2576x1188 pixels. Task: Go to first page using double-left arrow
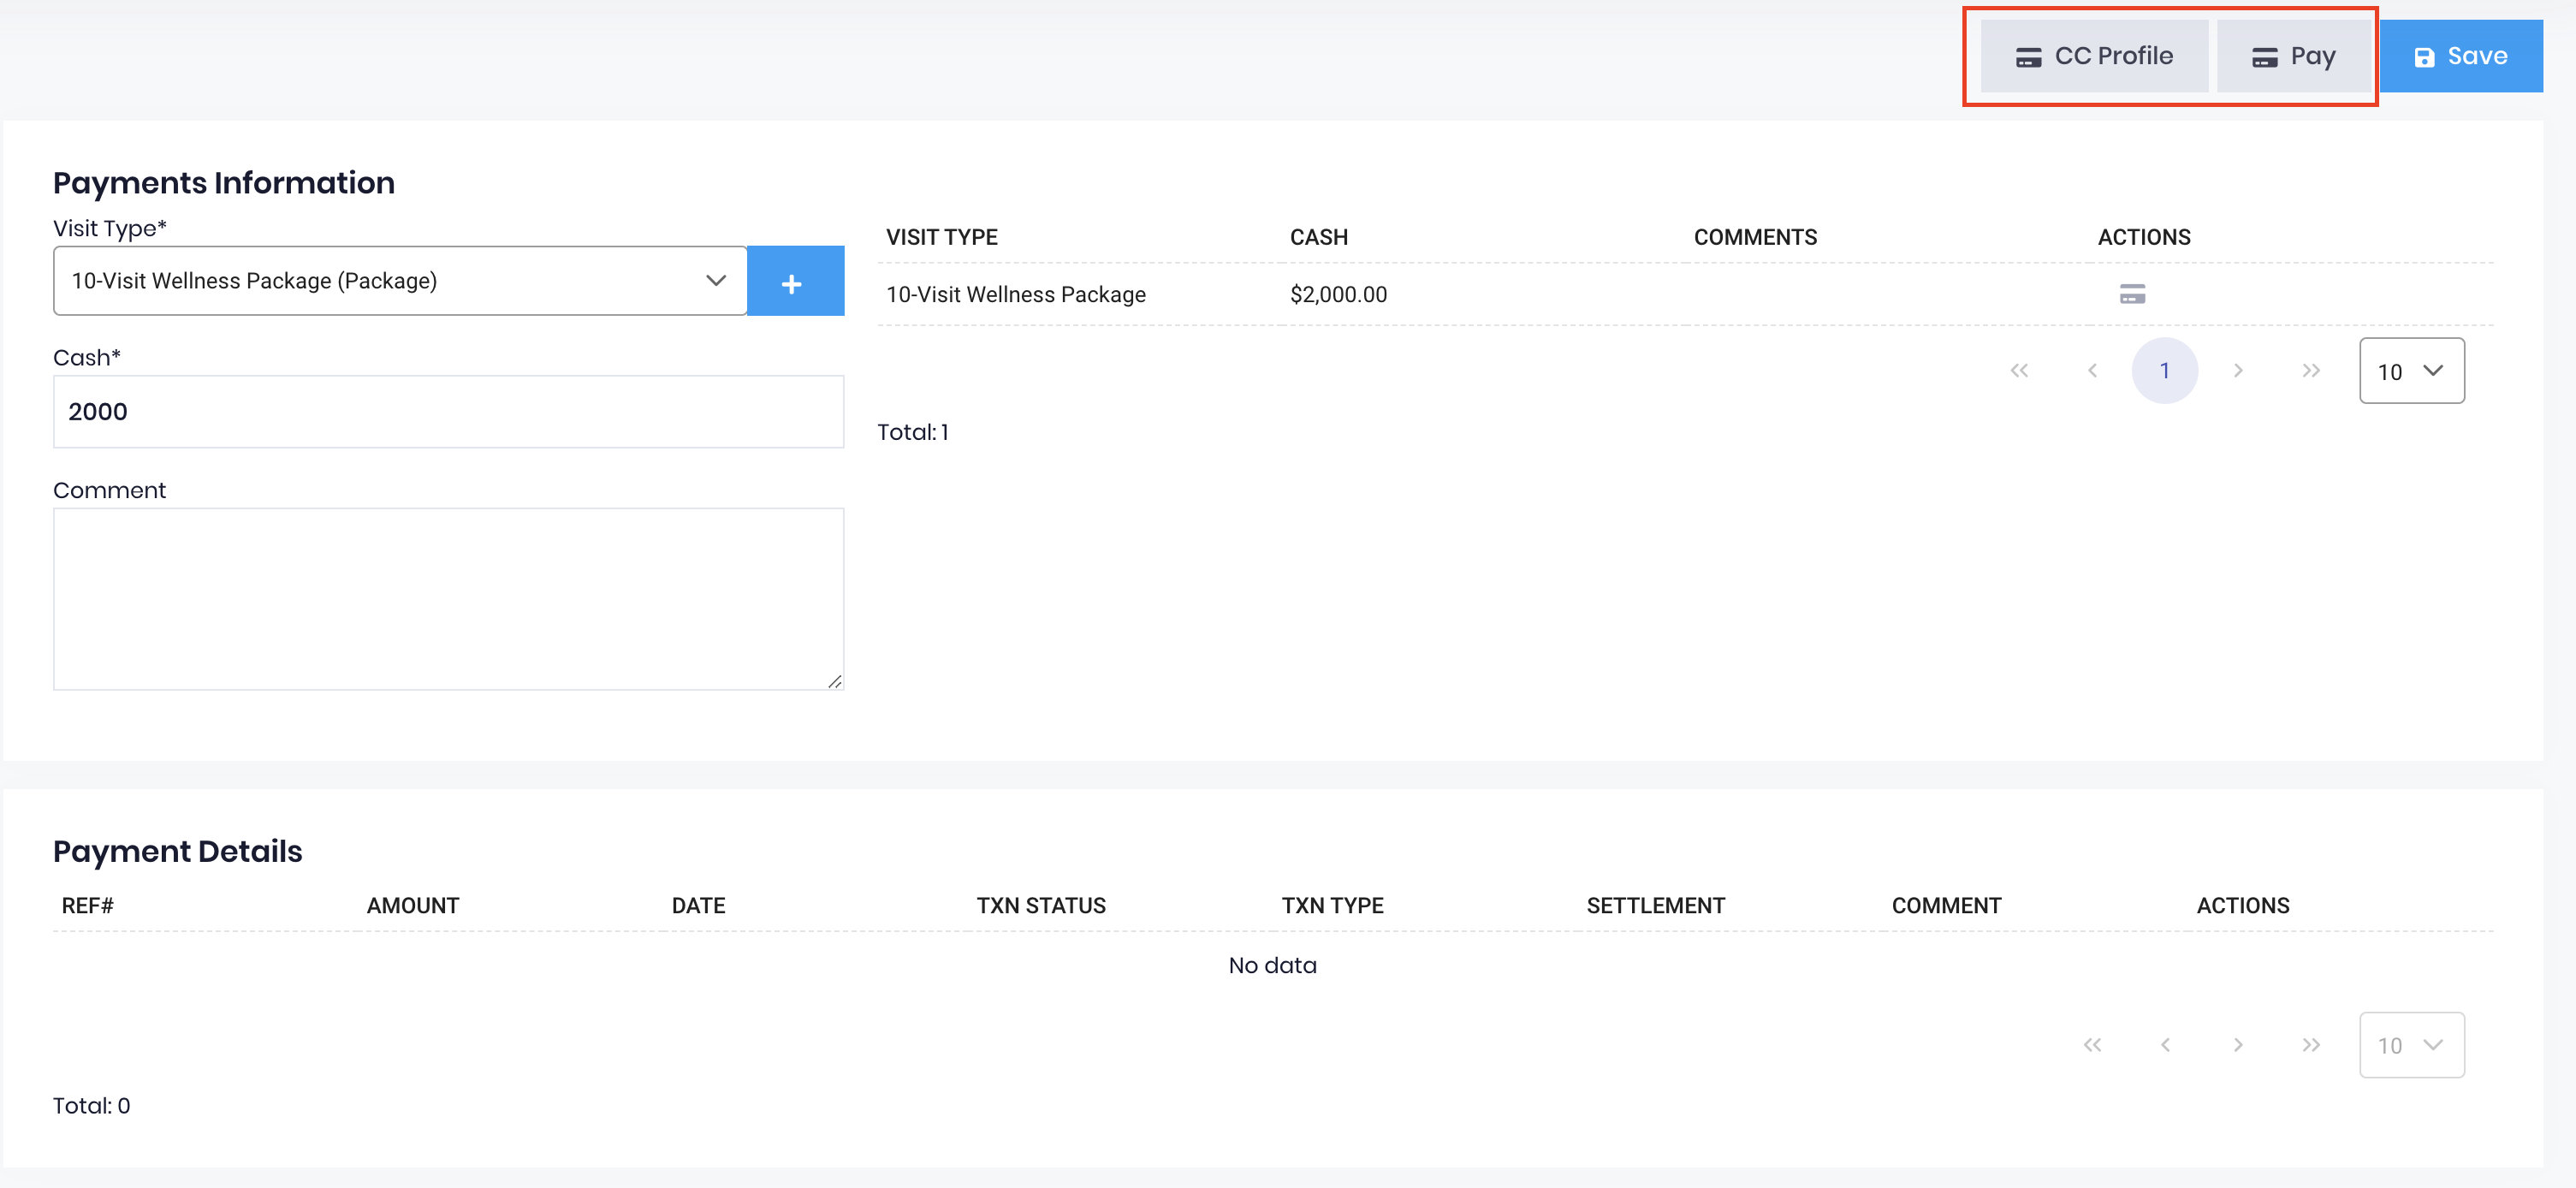coord(2020,370)
